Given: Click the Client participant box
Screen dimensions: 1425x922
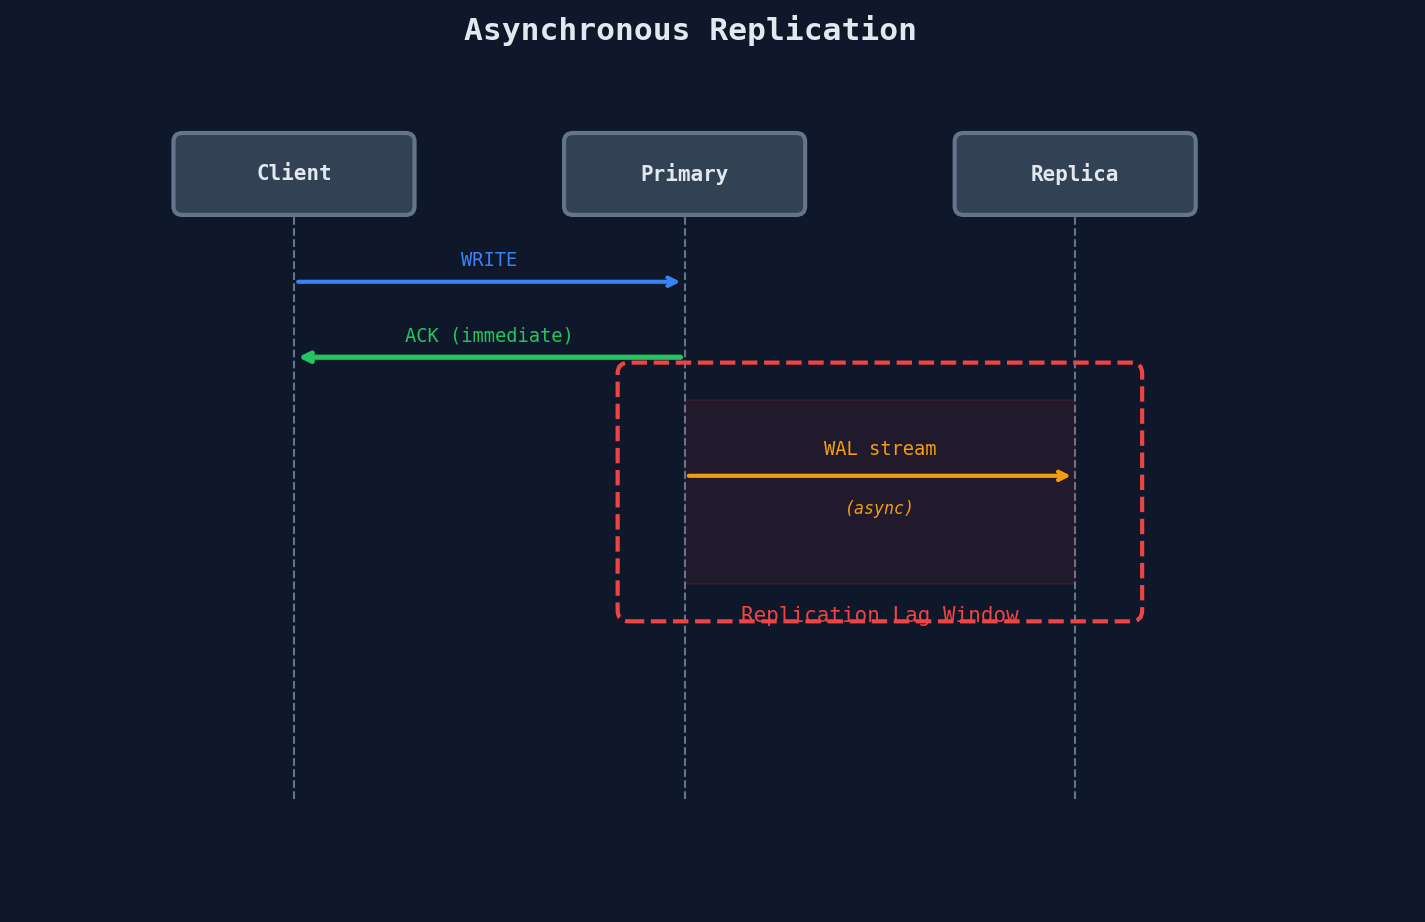Looking at the screenshot, I should (294, 174).
